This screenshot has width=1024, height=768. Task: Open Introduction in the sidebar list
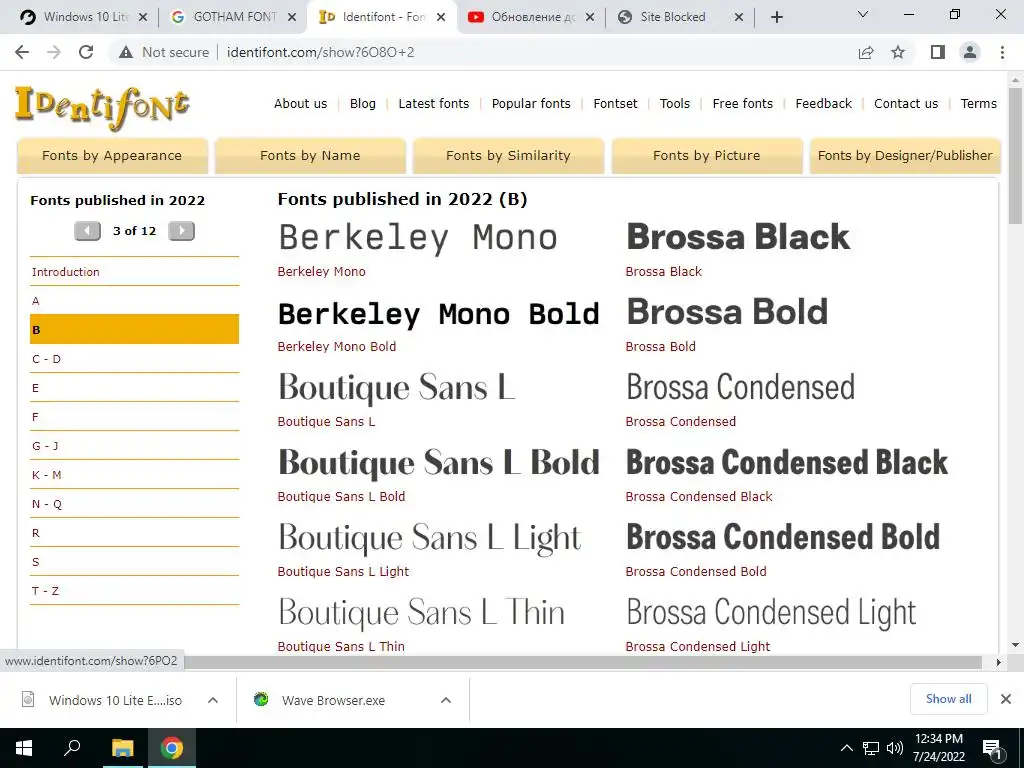click(x=135, y=272)
